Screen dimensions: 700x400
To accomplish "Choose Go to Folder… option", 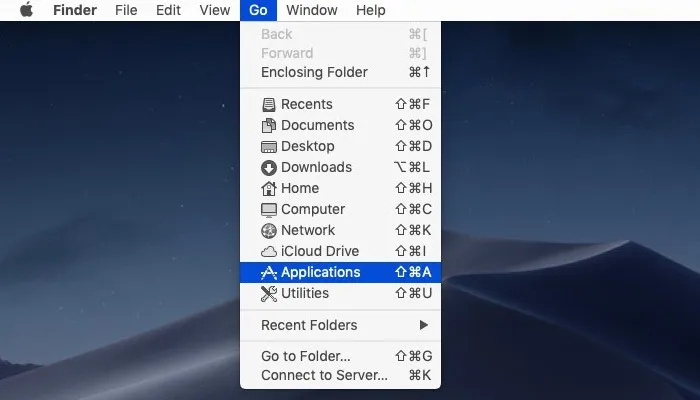I will (x=340, y=356).
